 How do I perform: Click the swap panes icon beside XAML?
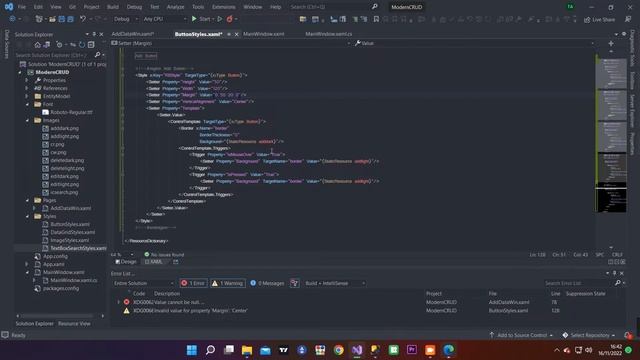pyautogui.click(x=176, y=262)
